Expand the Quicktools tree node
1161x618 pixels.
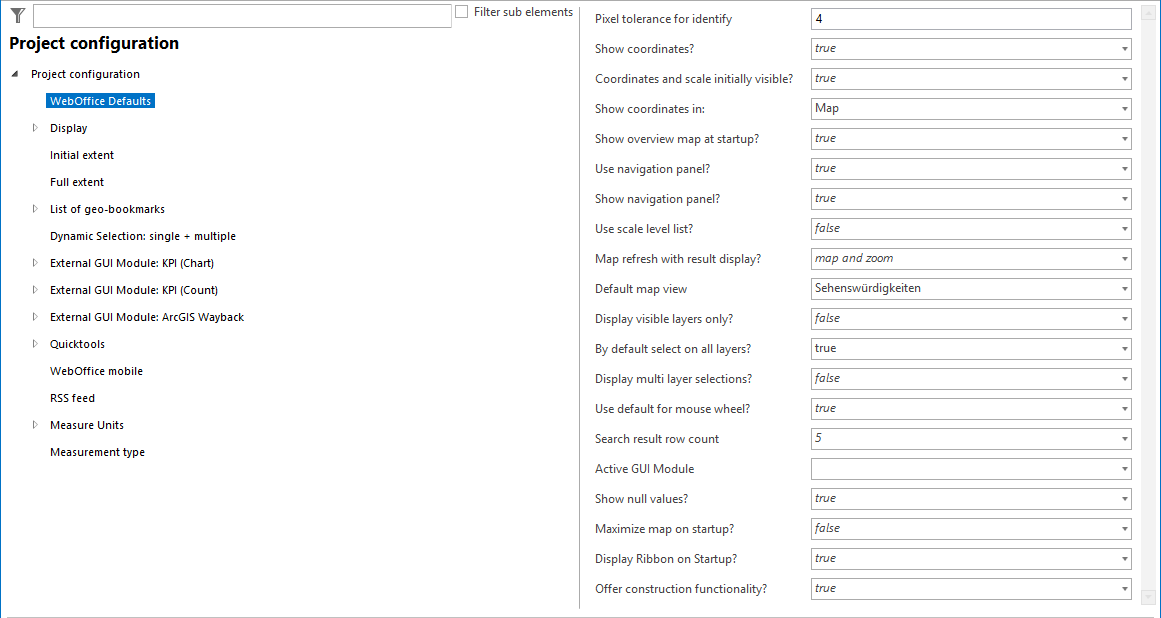[x=33, y=343]
